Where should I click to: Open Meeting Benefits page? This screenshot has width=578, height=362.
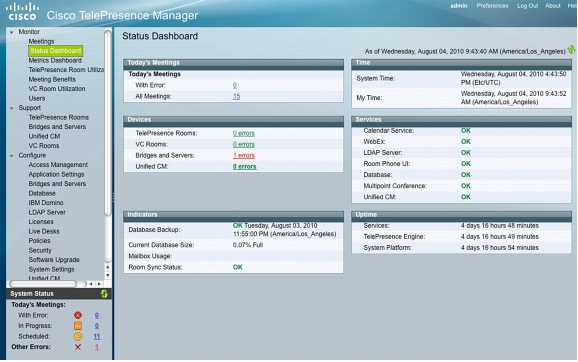[52, 79]
